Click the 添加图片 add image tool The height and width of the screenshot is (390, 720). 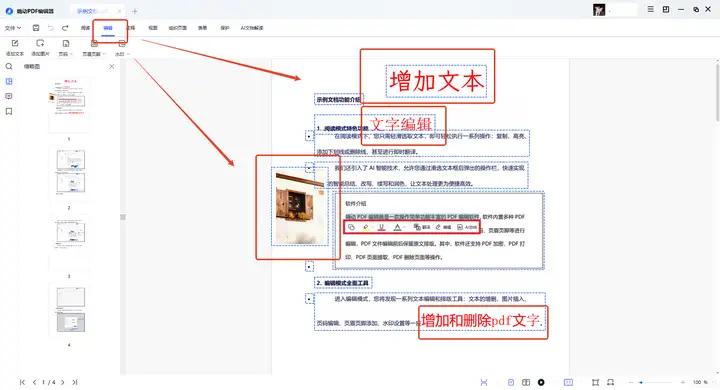pos(40,48)
